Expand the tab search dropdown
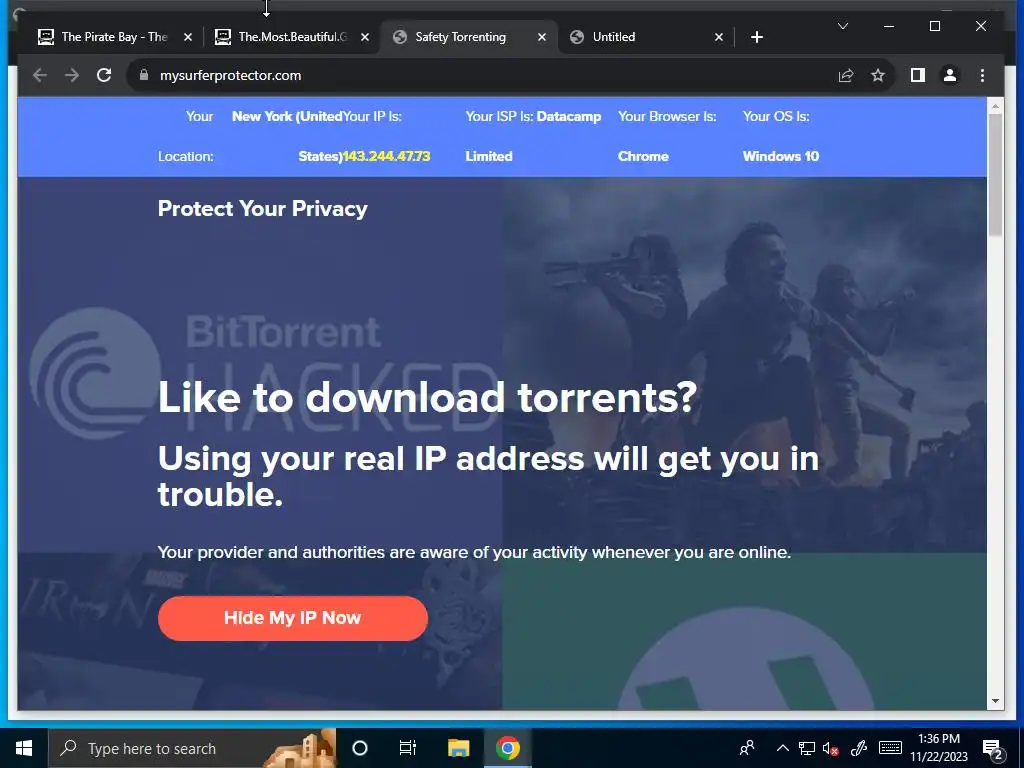This screenshot has width=1024, height=768. pyautogui.click(x=843, y=26)
